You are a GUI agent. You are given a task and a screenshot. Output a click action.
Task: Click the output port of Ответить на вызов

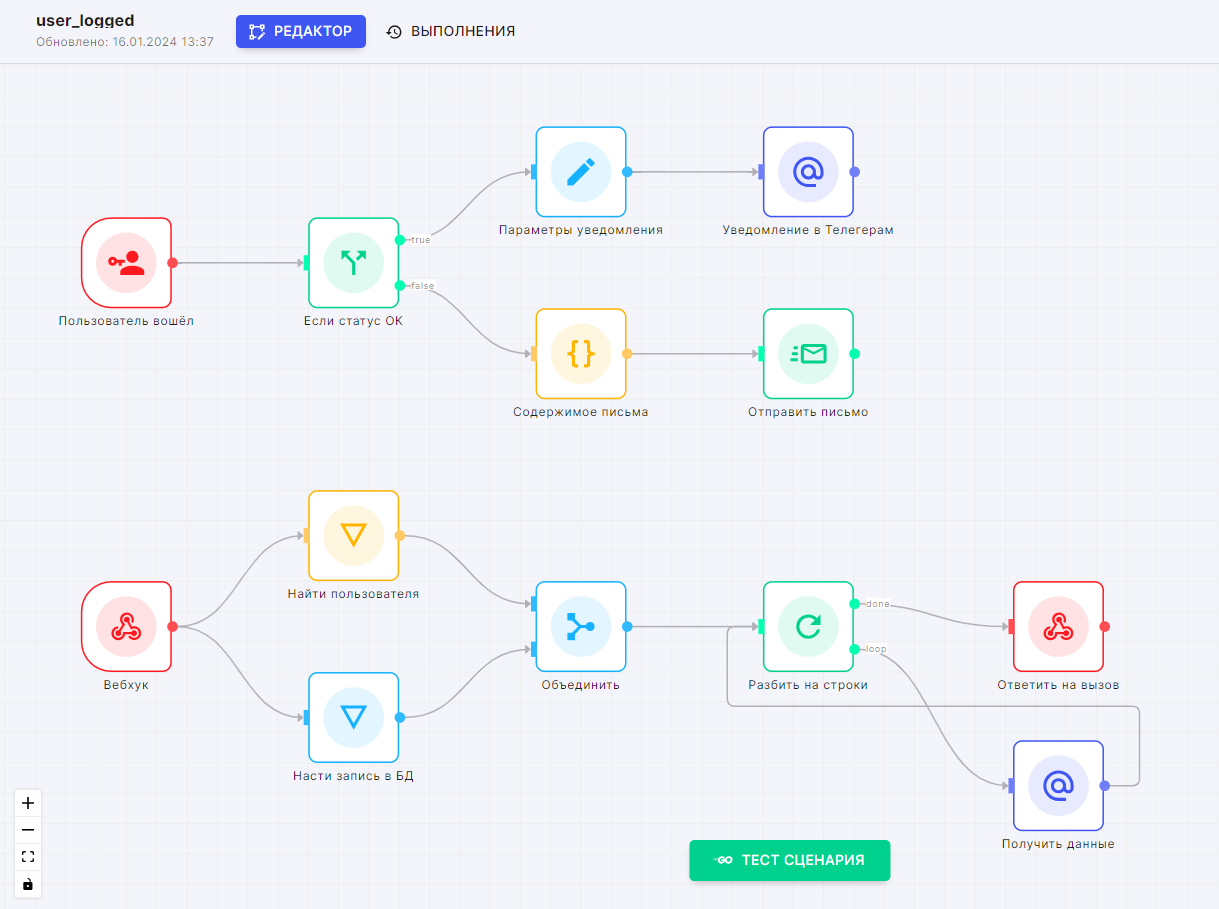tap(1104, 627)
